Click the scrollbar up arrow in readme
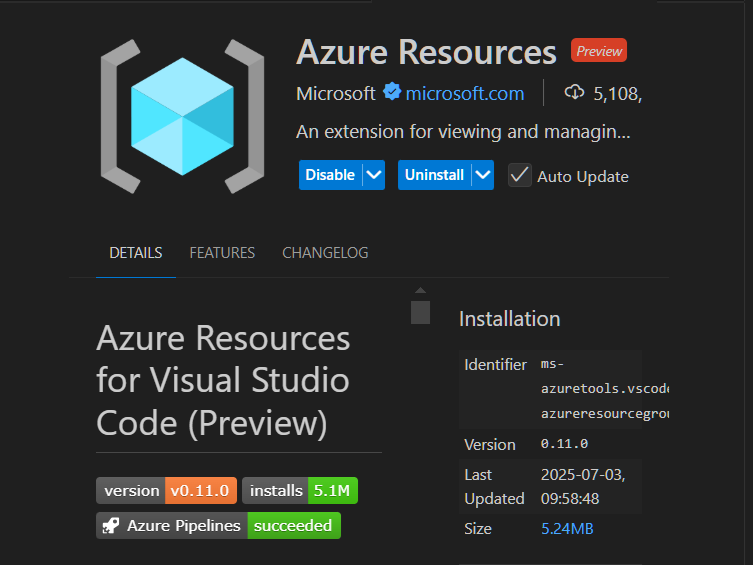 tap(420, 290)
